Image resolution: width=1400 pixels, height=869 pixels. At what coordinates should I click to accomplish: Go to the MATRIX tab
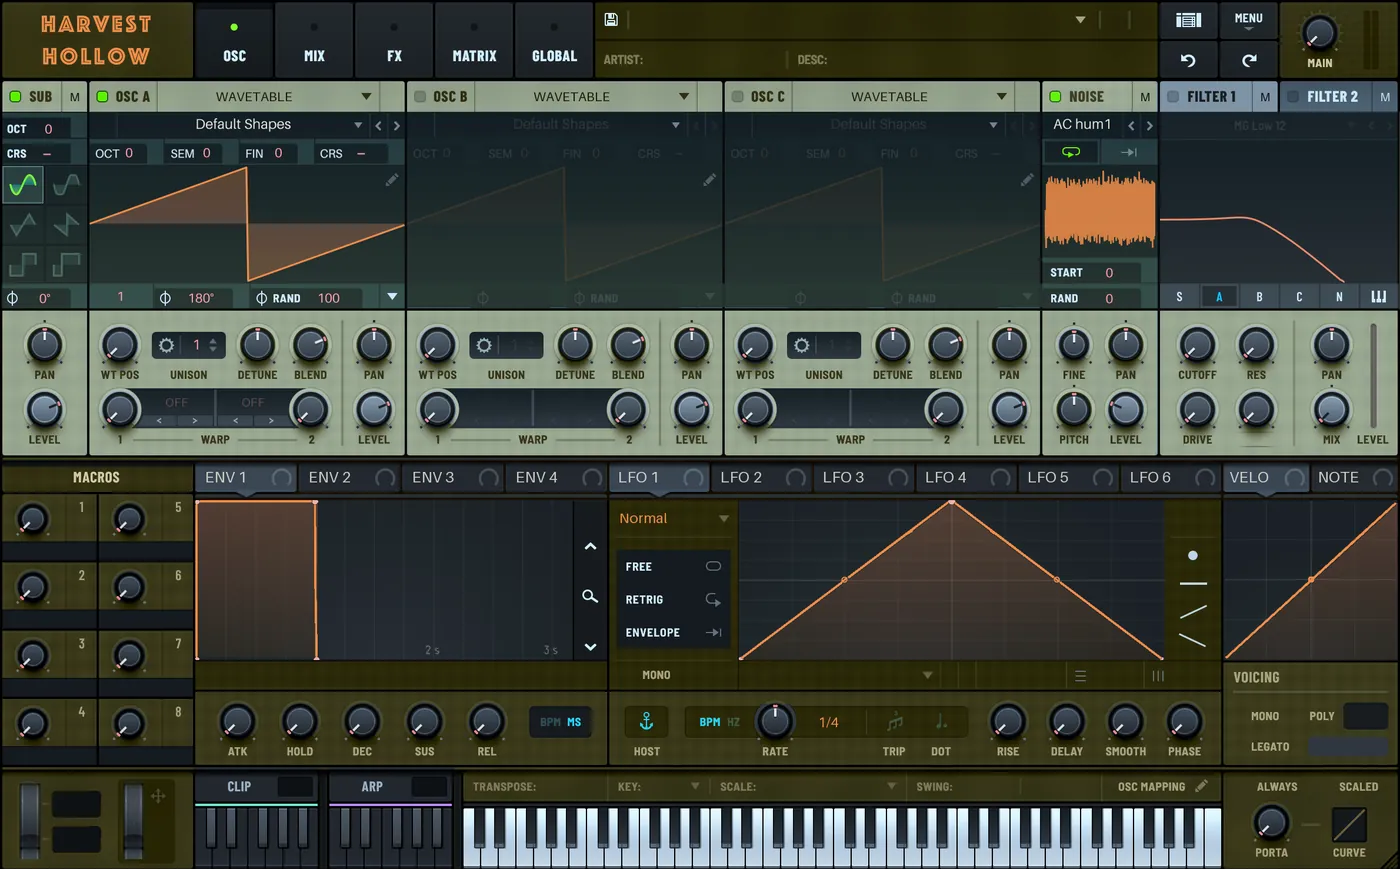pyautogui.click(x=474, y=40)
